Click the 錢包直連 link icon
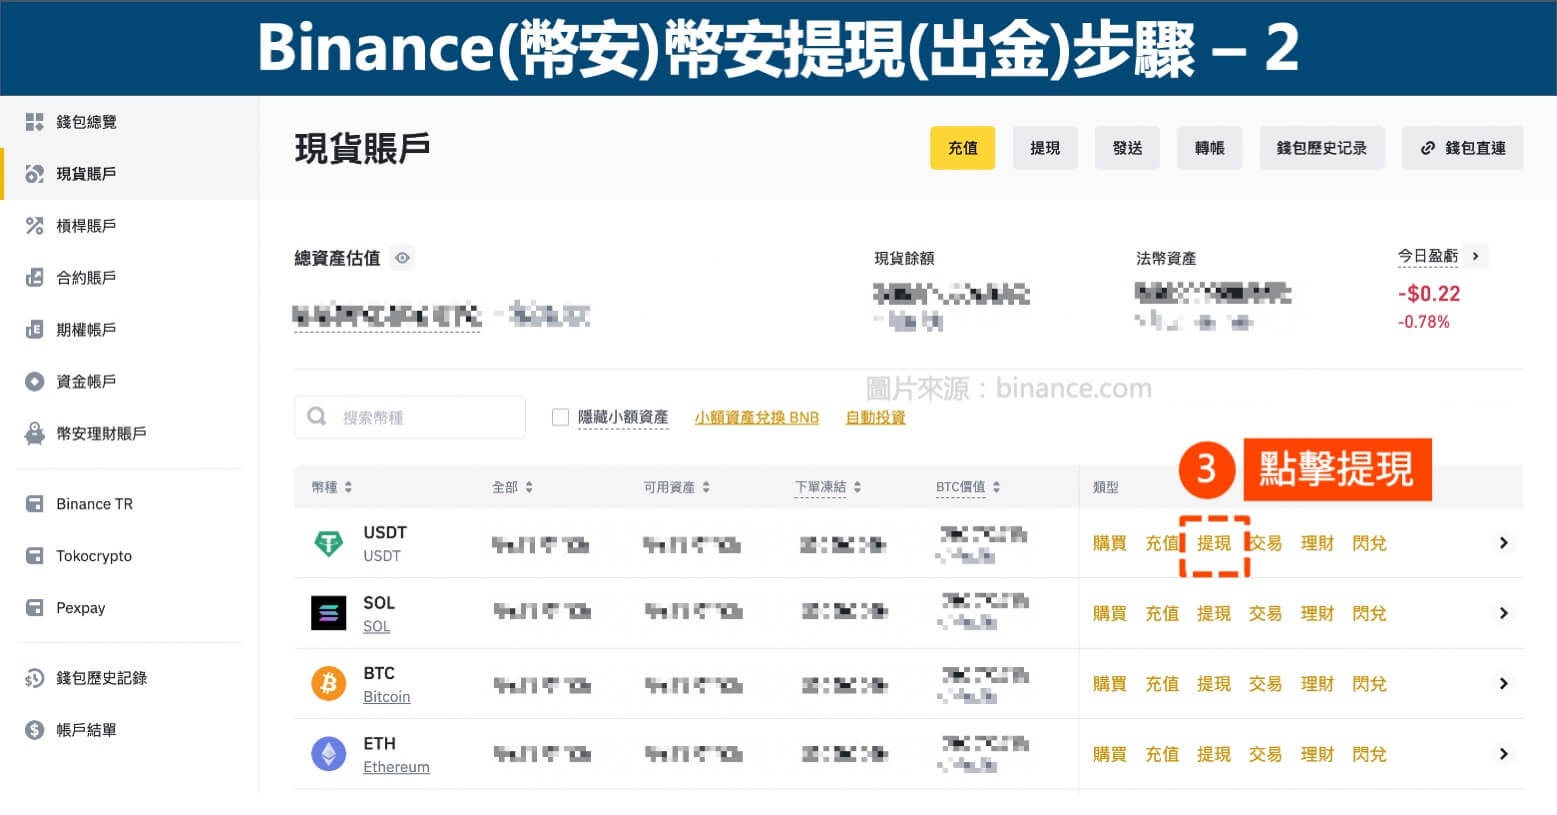Screen dimensions: 1557x815 point(1427,147)
